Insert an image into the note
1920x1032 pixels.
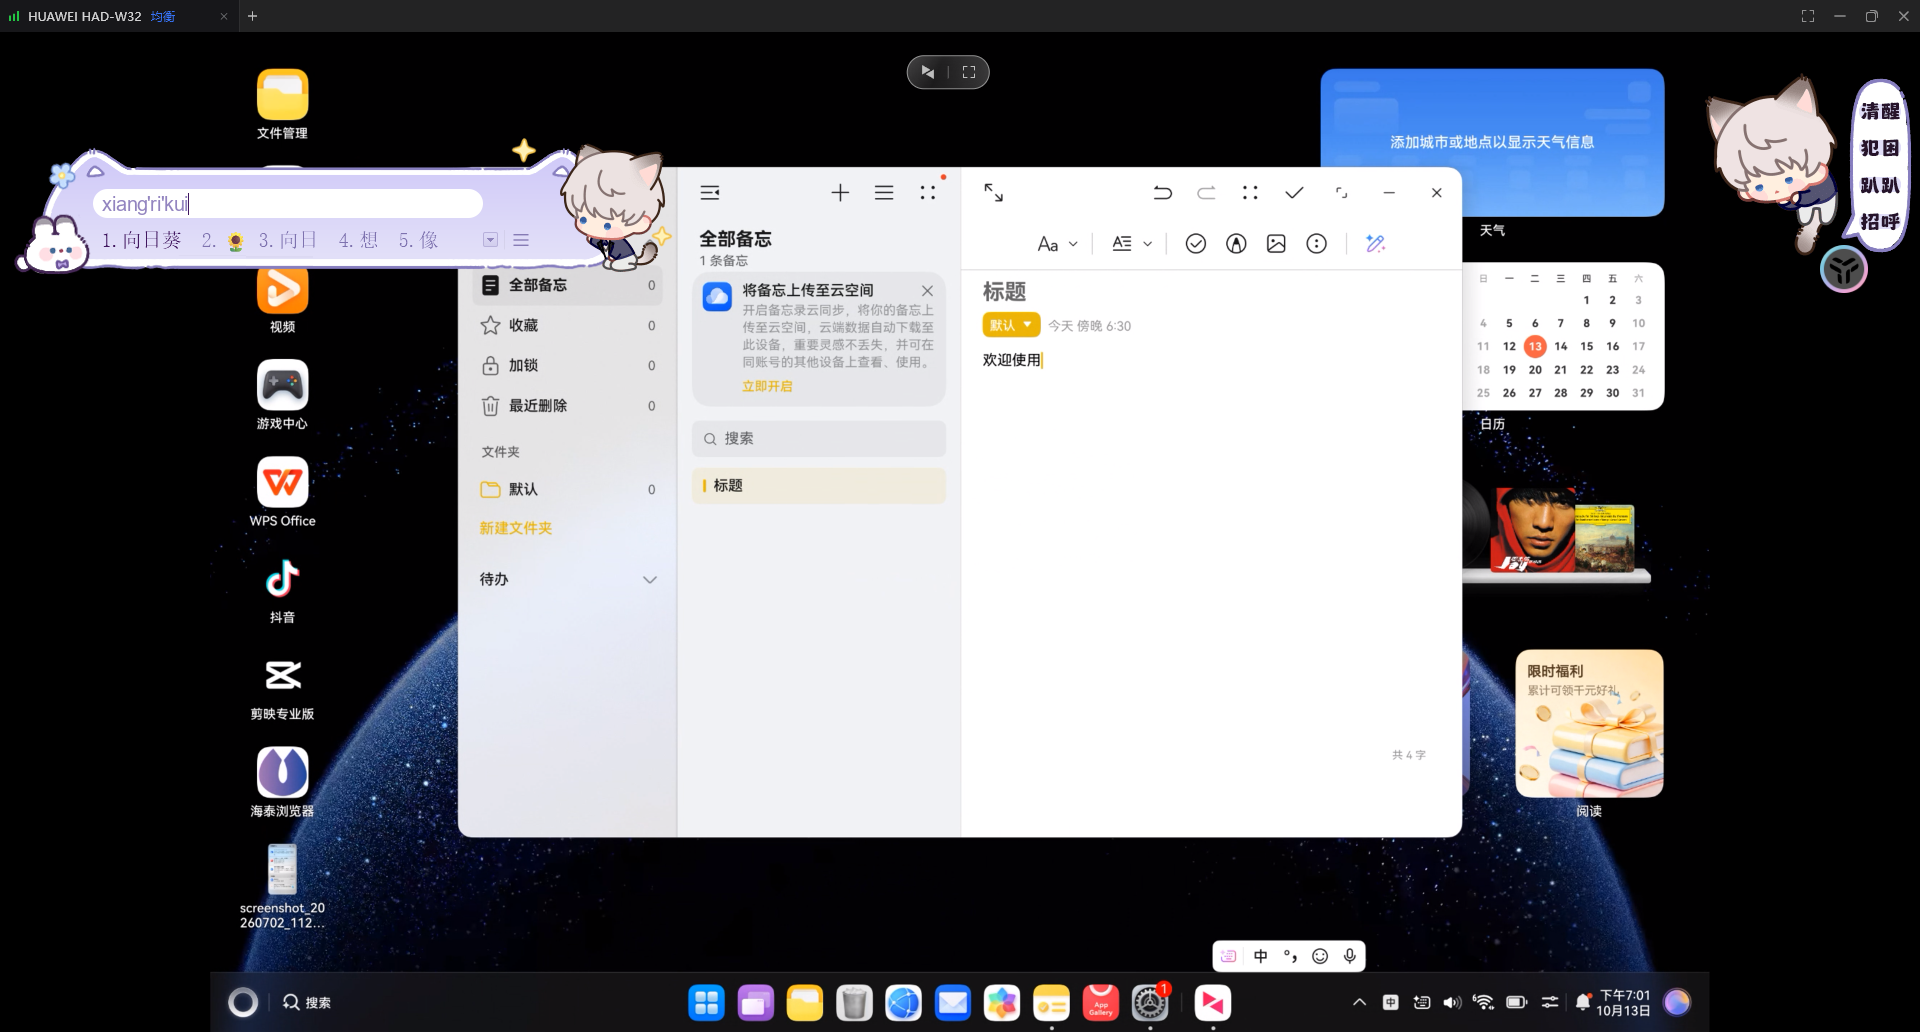point(1276,244)
